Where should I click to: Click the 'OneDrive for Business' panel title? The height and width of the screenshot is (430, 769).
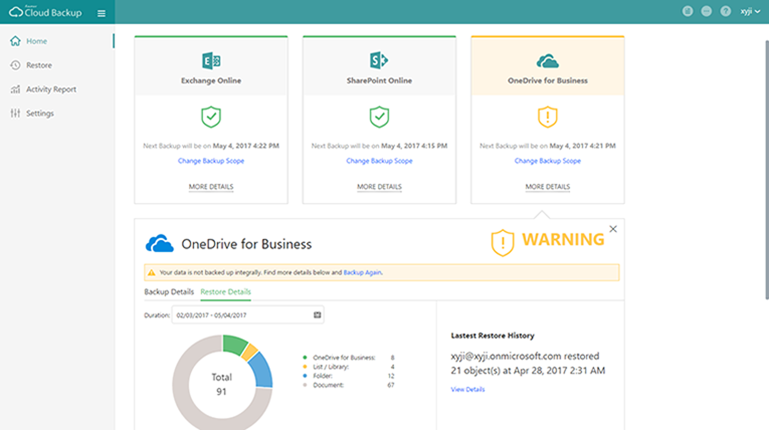(x=246, y=244)
